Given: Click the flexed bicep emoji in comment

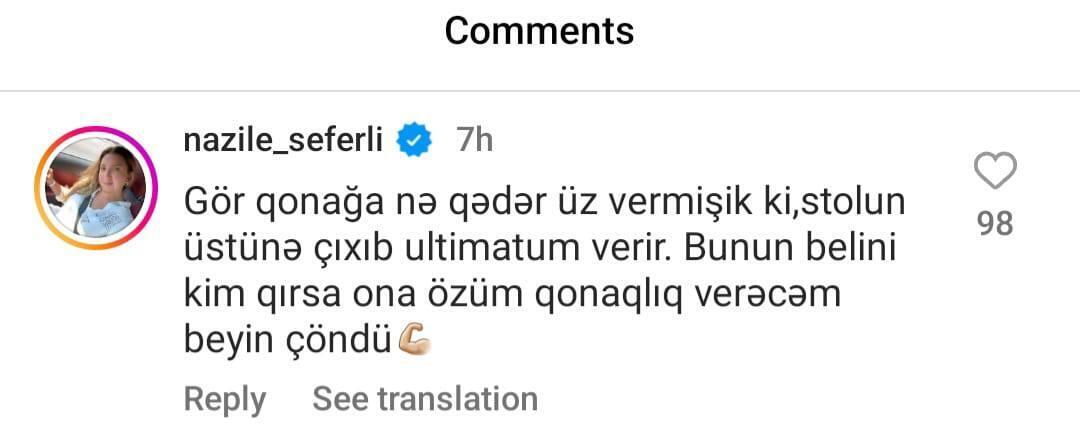Looking at the screenshot, I should (x=414, y=342).
